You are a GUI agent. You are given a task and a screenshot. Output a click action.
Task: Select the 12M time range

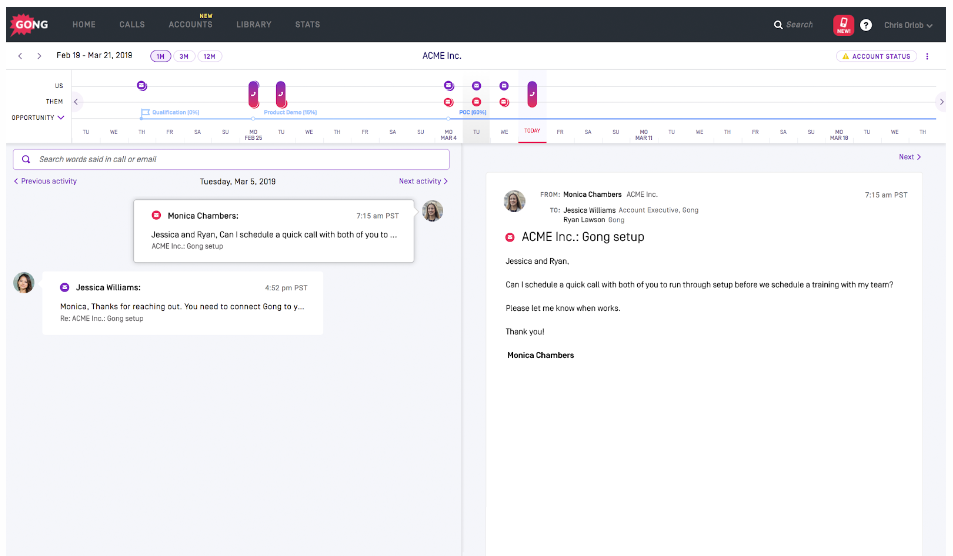coord(209,57)
